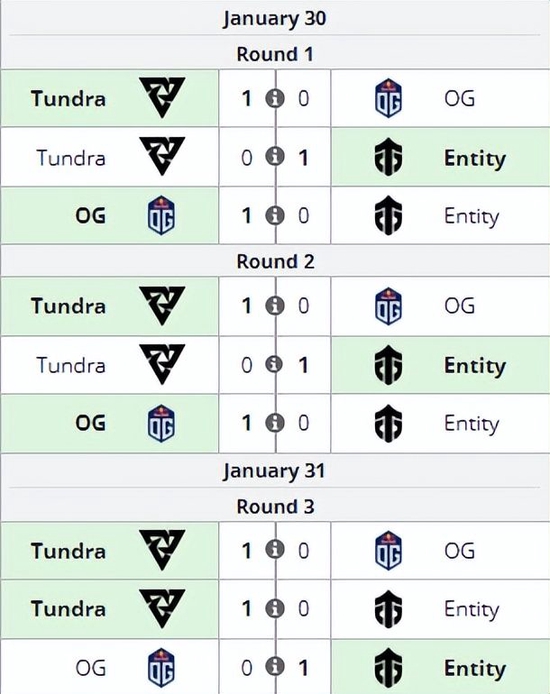Screen dimensions: 550x694
Task: Click OG logo in Round 1 first match
Action: [x=388, y=98]
